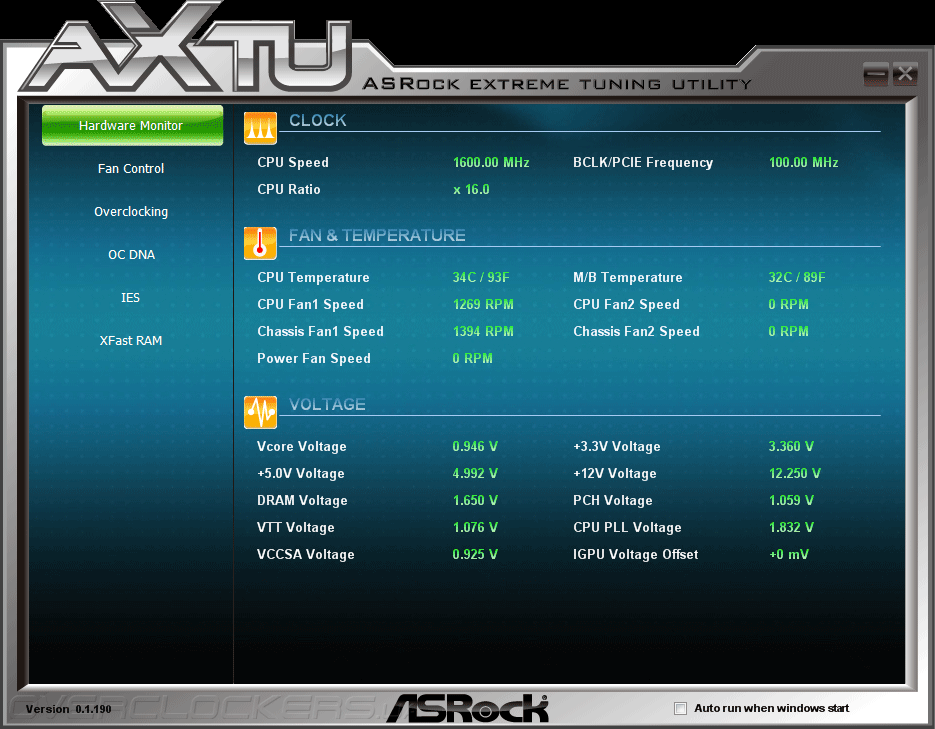This screenshot has width=935, height=729.
Task: Click +5.0V Voltage value 4.992 V
Action: coord(475,473)
